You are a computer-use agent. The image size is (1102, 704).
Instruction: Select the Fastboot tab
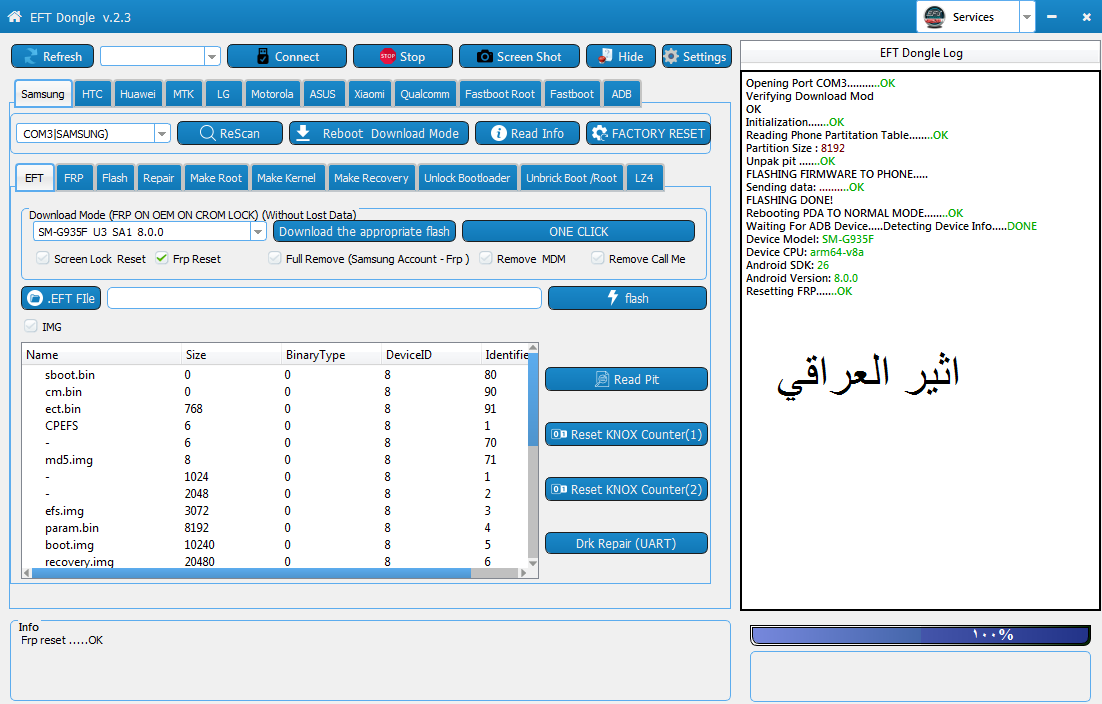(571, 93)
